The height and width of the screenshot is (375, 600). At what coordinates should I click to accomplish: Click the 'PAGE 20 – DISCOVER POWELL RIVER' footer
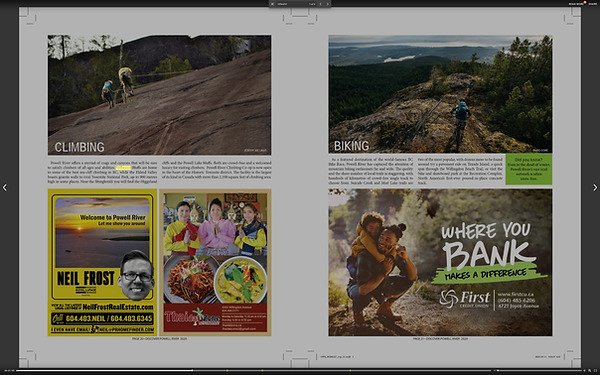[x=160, y=339]
